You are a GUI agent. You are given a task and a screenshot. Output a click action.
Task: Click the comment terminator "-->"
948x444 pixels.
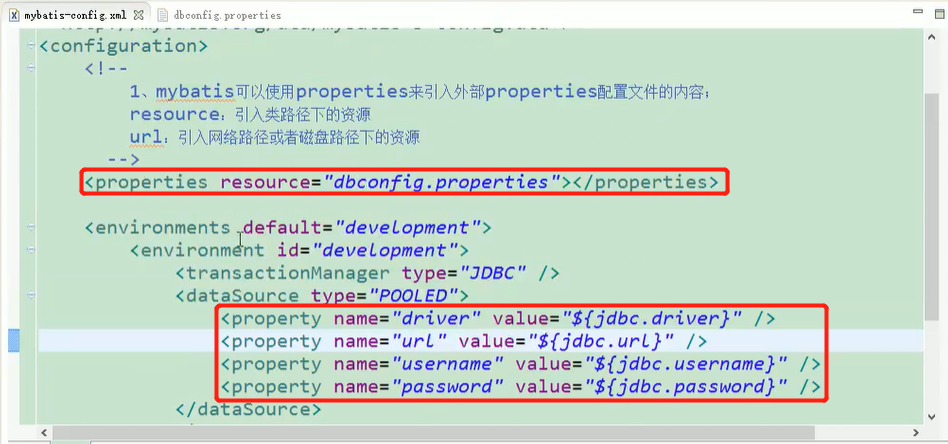click(123, 160)
